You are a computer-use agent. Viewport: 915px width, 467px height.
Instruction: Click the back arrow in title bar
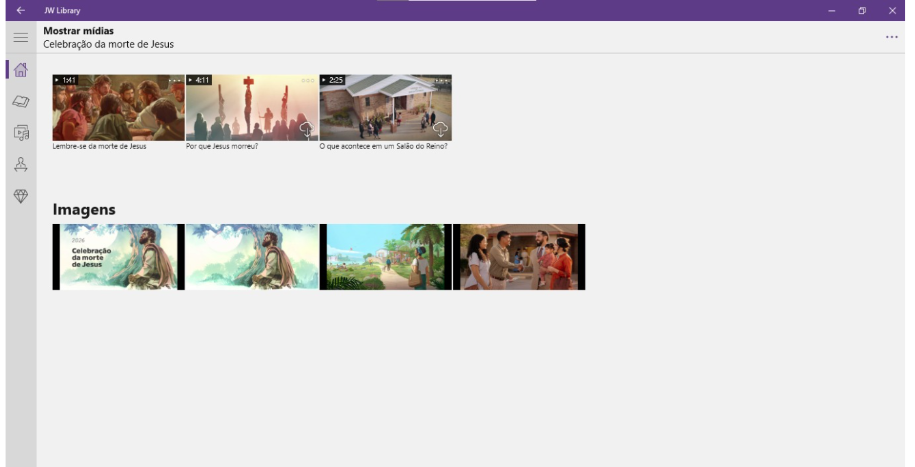point(20,10)
